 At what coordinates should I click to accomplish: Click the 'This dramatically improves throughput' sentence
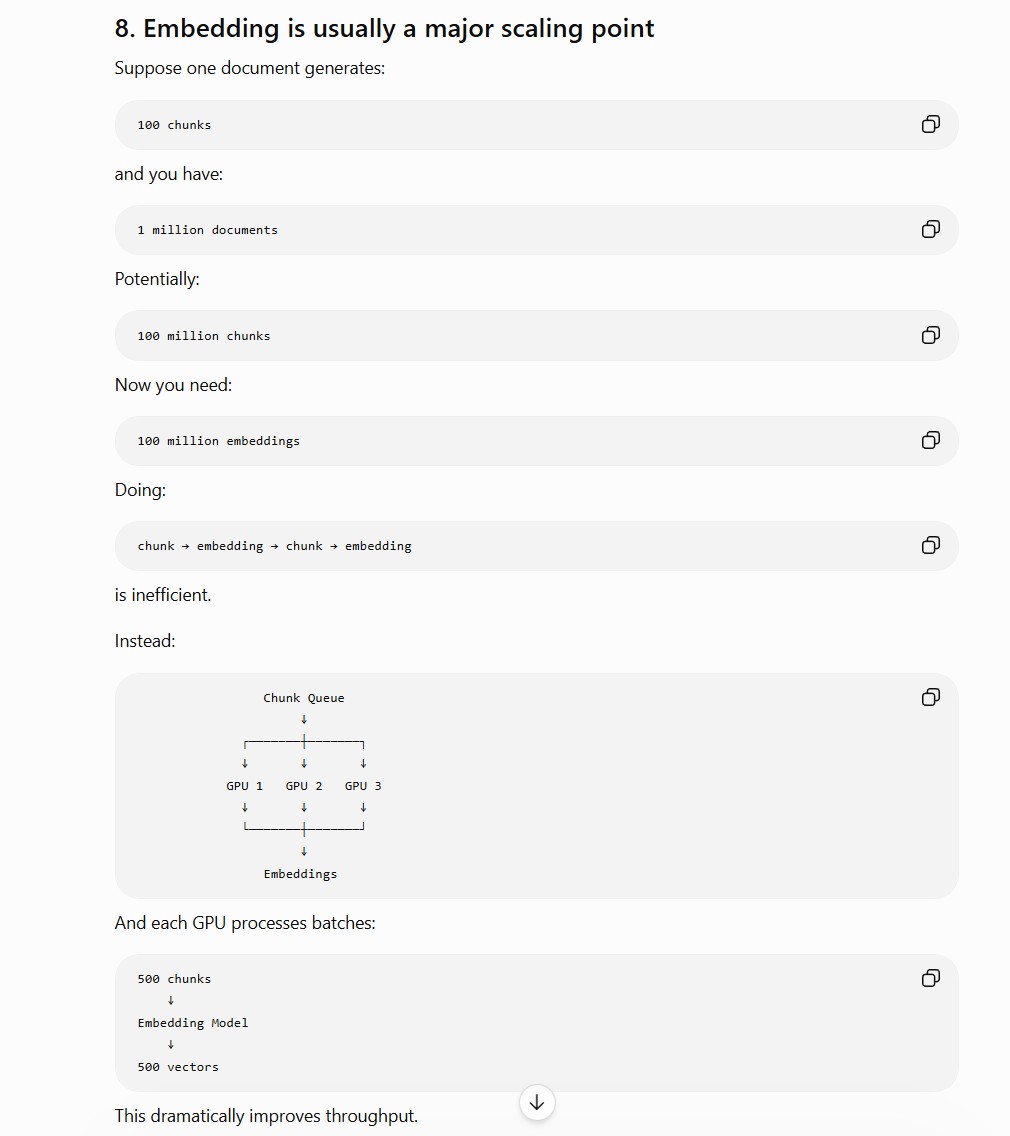266,1116
